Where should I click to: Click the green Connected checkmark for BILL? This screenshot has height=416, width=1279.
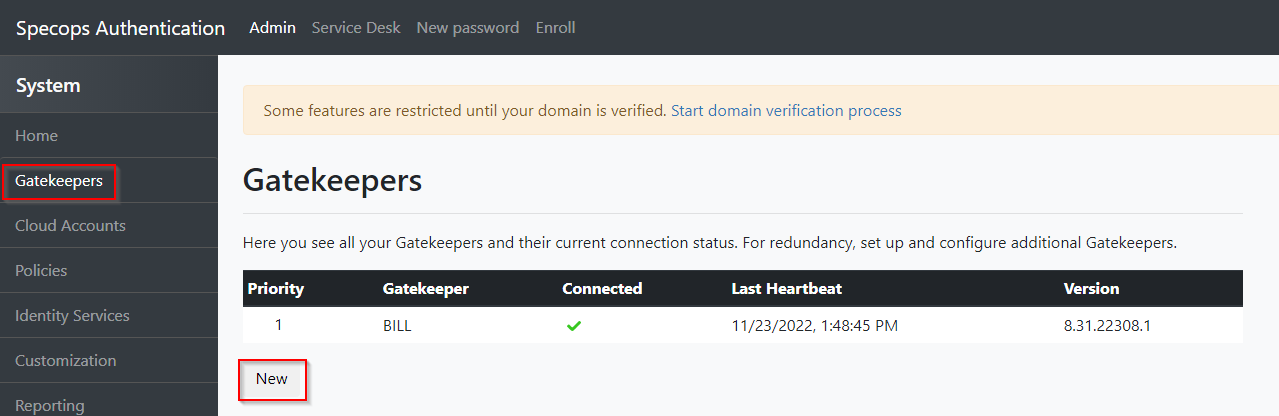click(574, 325)
